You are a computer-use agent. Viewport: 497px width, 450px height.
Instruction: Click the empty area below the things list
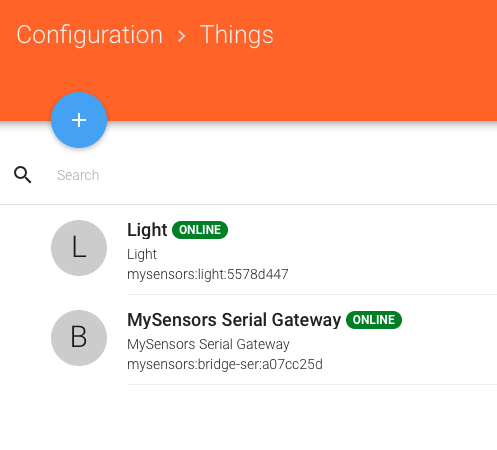point(248,418)
